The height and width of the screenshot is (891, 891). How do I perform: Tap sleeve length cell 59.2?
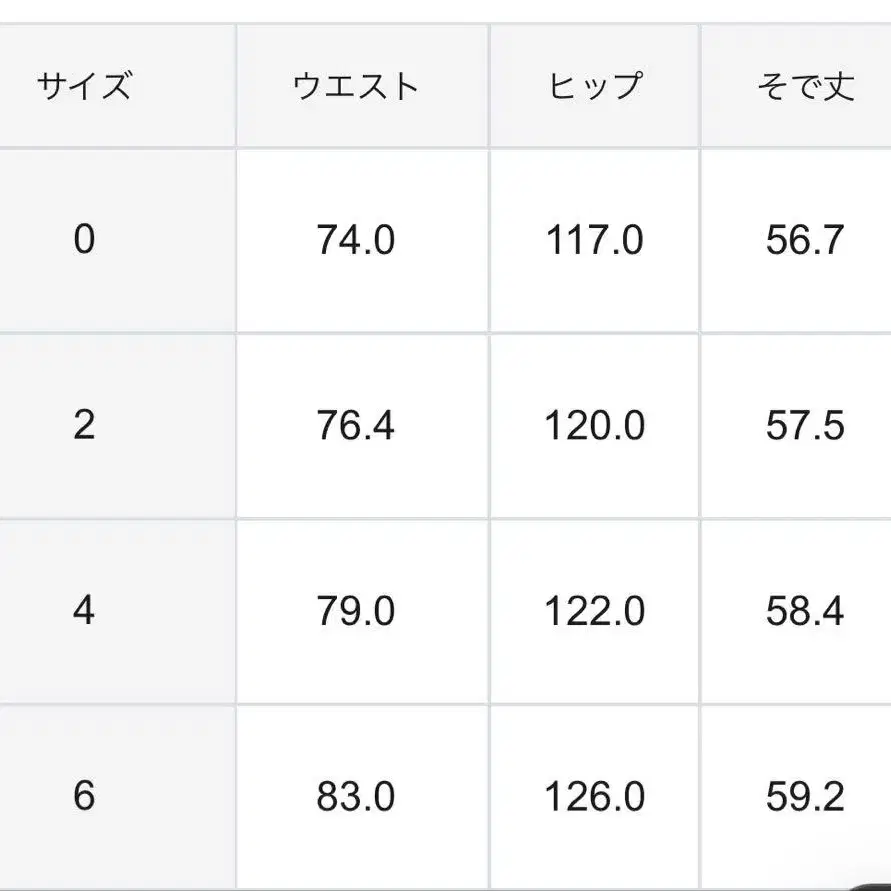(x=805, y=797)
